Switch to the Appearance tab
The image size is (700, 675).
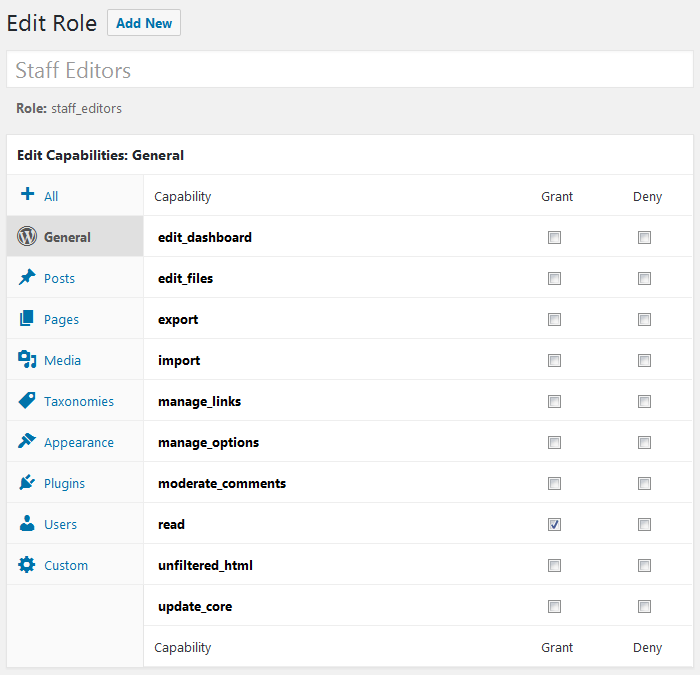(75, 442)
